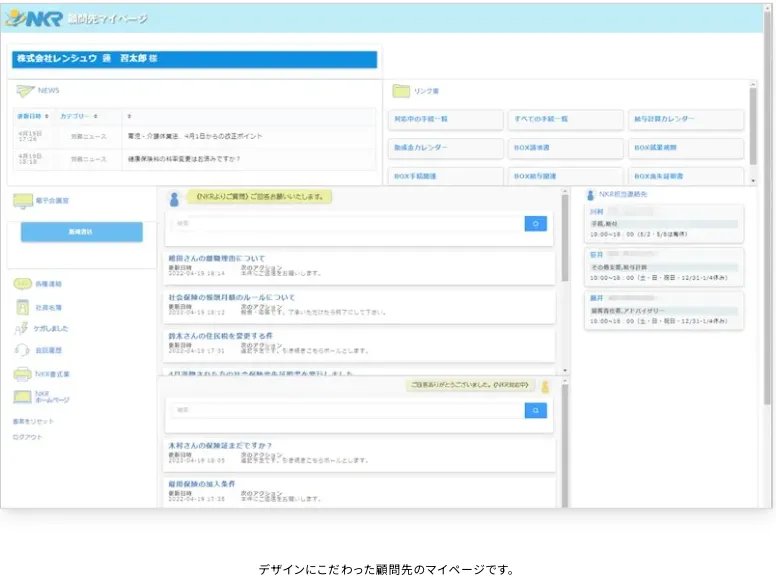This screenshot has height=587, width=776.
Task: Click the yellow person icon in the lower thread panel
Action: pos(545,387)
